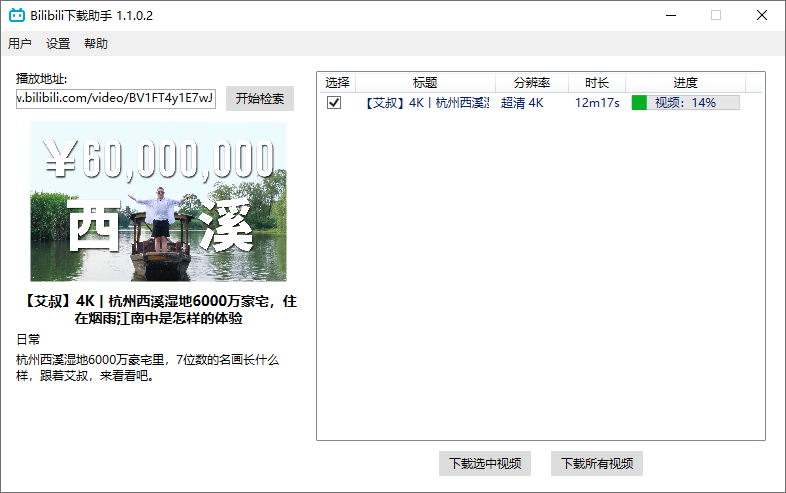786x493 pixels.
Task: Click the 分辨率 column header
Action: [x=532, y=83]
